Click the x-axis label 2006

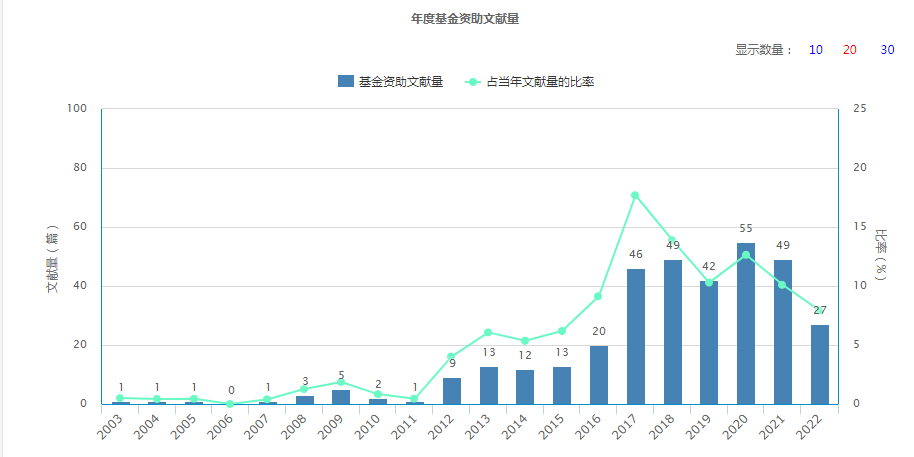pyautogui.click(x=221, y=427)
